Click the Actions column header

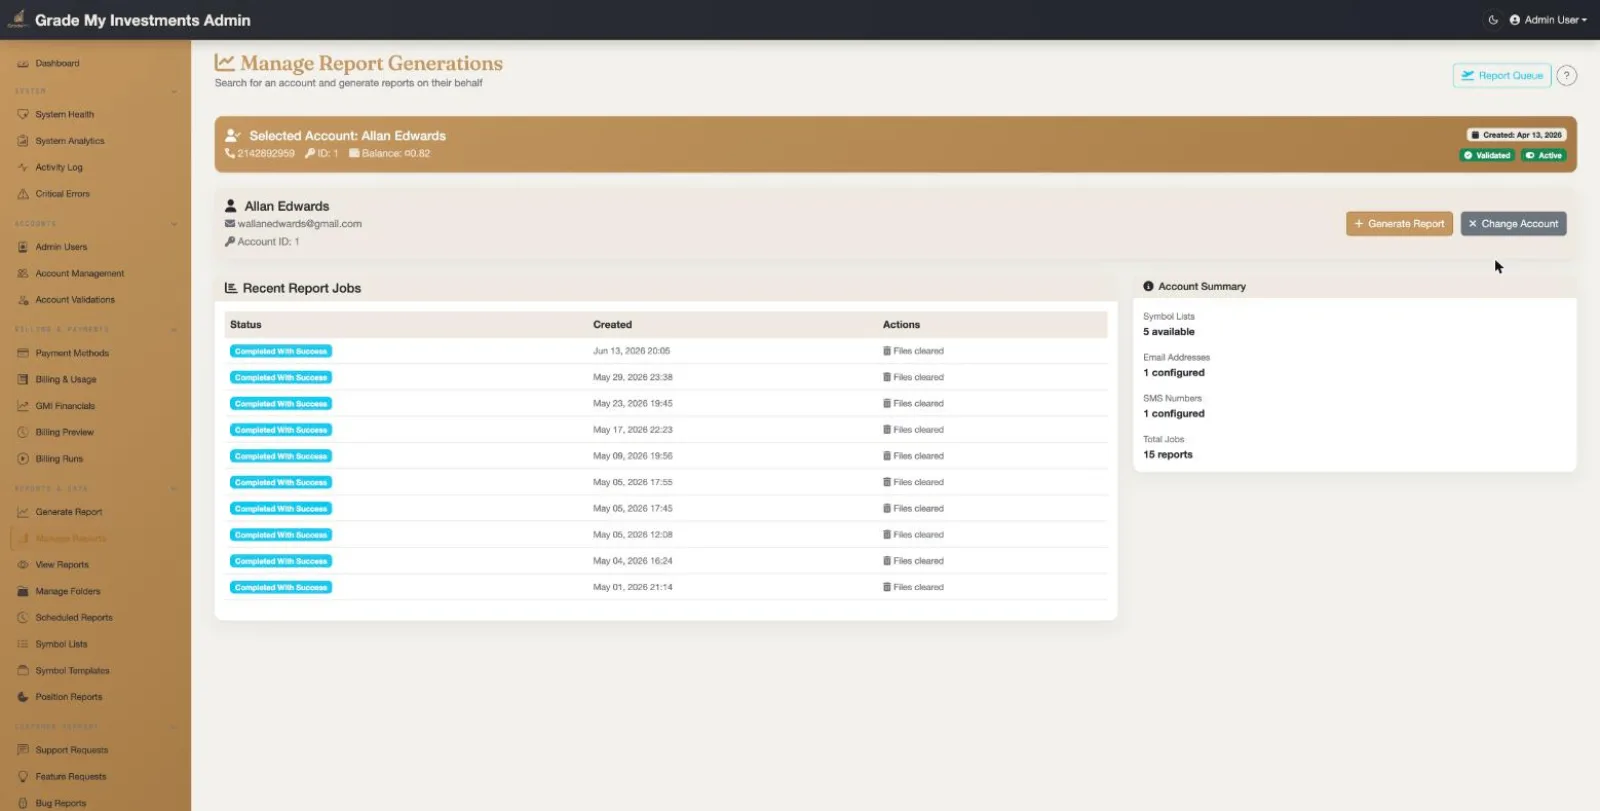[901, 325]
